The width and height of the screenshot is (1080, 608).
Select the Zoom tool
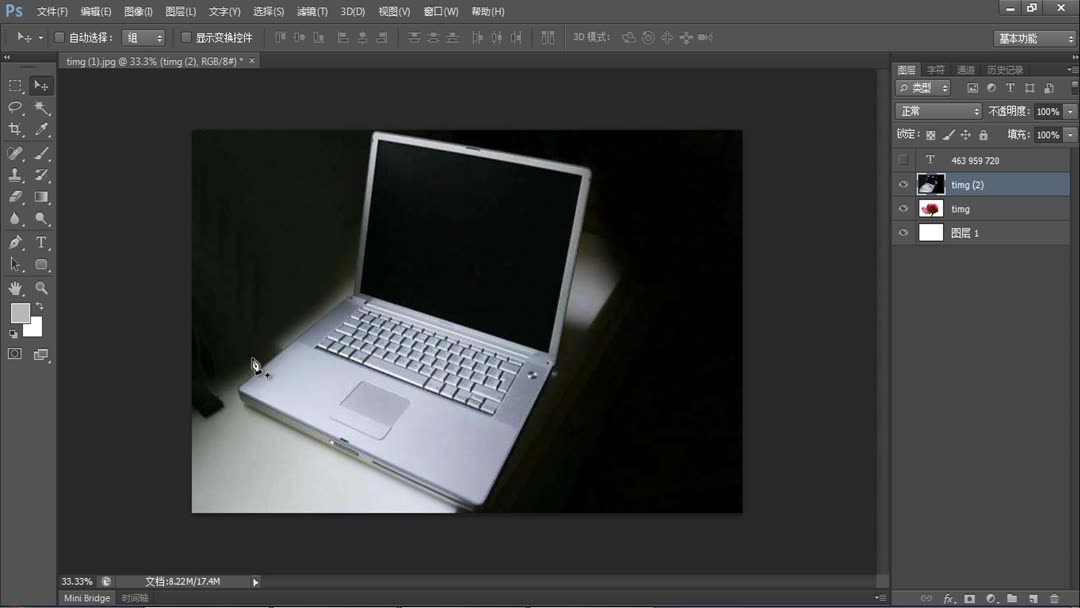(40, 288)
